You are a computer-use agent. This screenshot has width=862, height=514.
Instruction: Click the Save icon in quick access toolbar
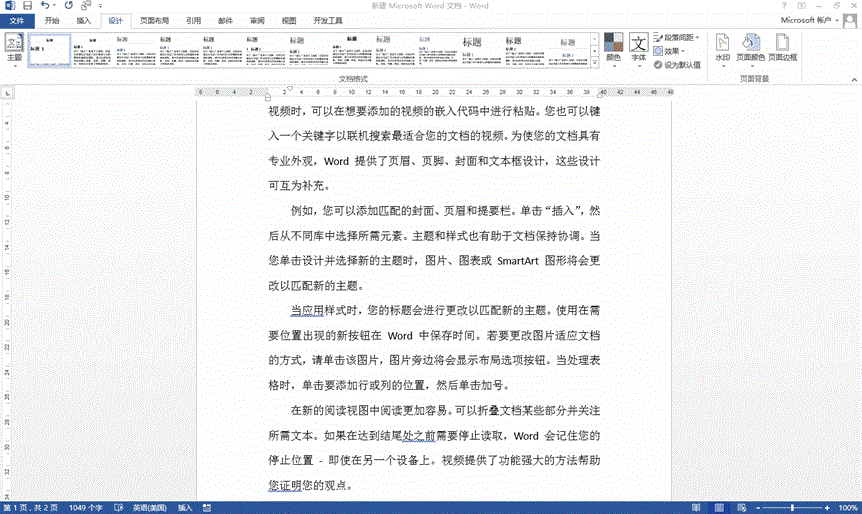coord(27,6)
